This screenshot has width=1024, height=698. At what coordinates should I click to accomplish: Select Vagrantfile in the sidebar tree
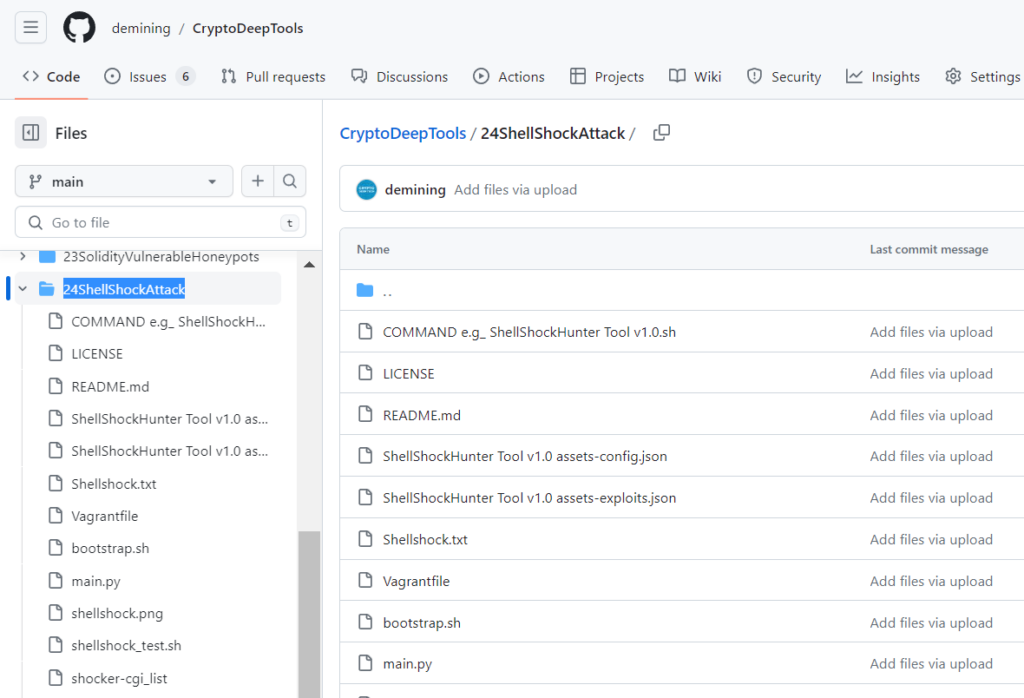click(104, 516)
